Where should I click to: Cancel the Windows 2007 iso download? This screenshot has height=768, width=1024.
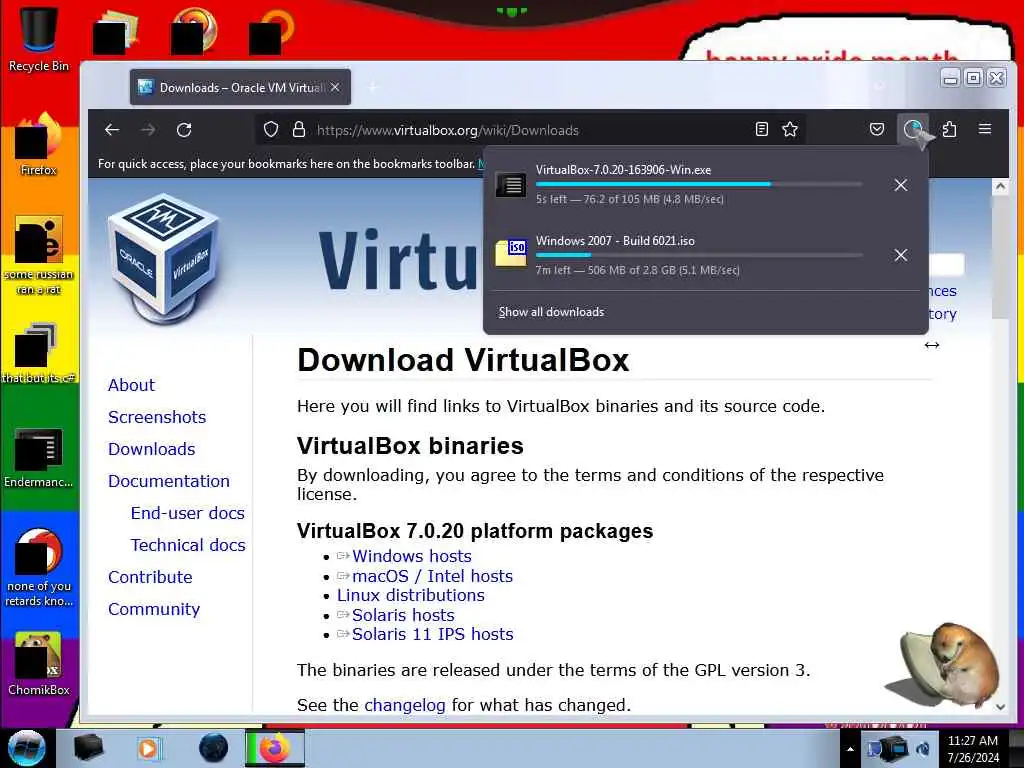point(901,255)
